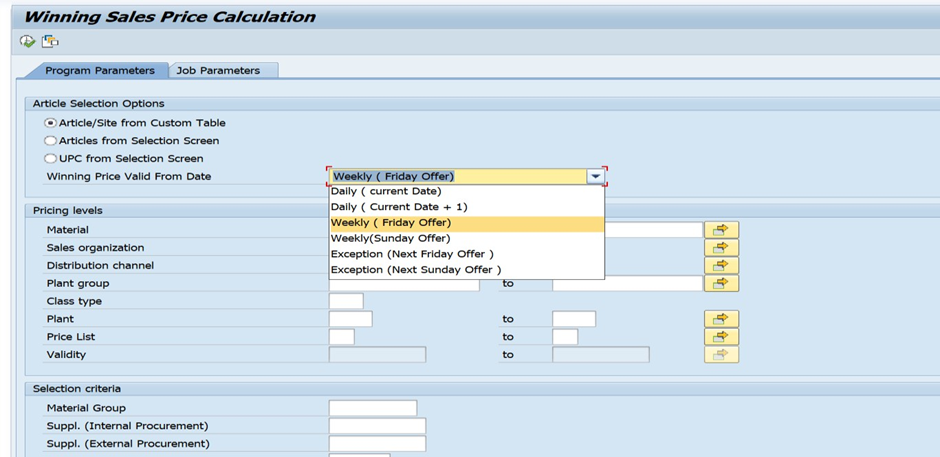Screen dimensions: 940x457
Task: Open multiple selection for Material
Action: [x=721, y=230]
